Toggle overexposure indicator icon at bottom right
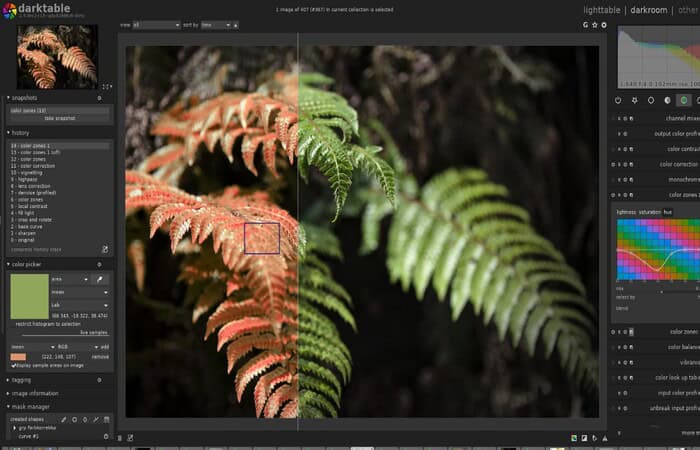Screen dimensions: 700x450 point(584,438)
